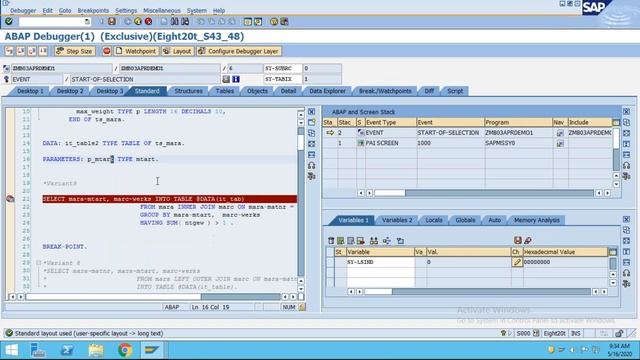640x360 pixels.
Task: Click the Variable column header
Action: [380, 252]
